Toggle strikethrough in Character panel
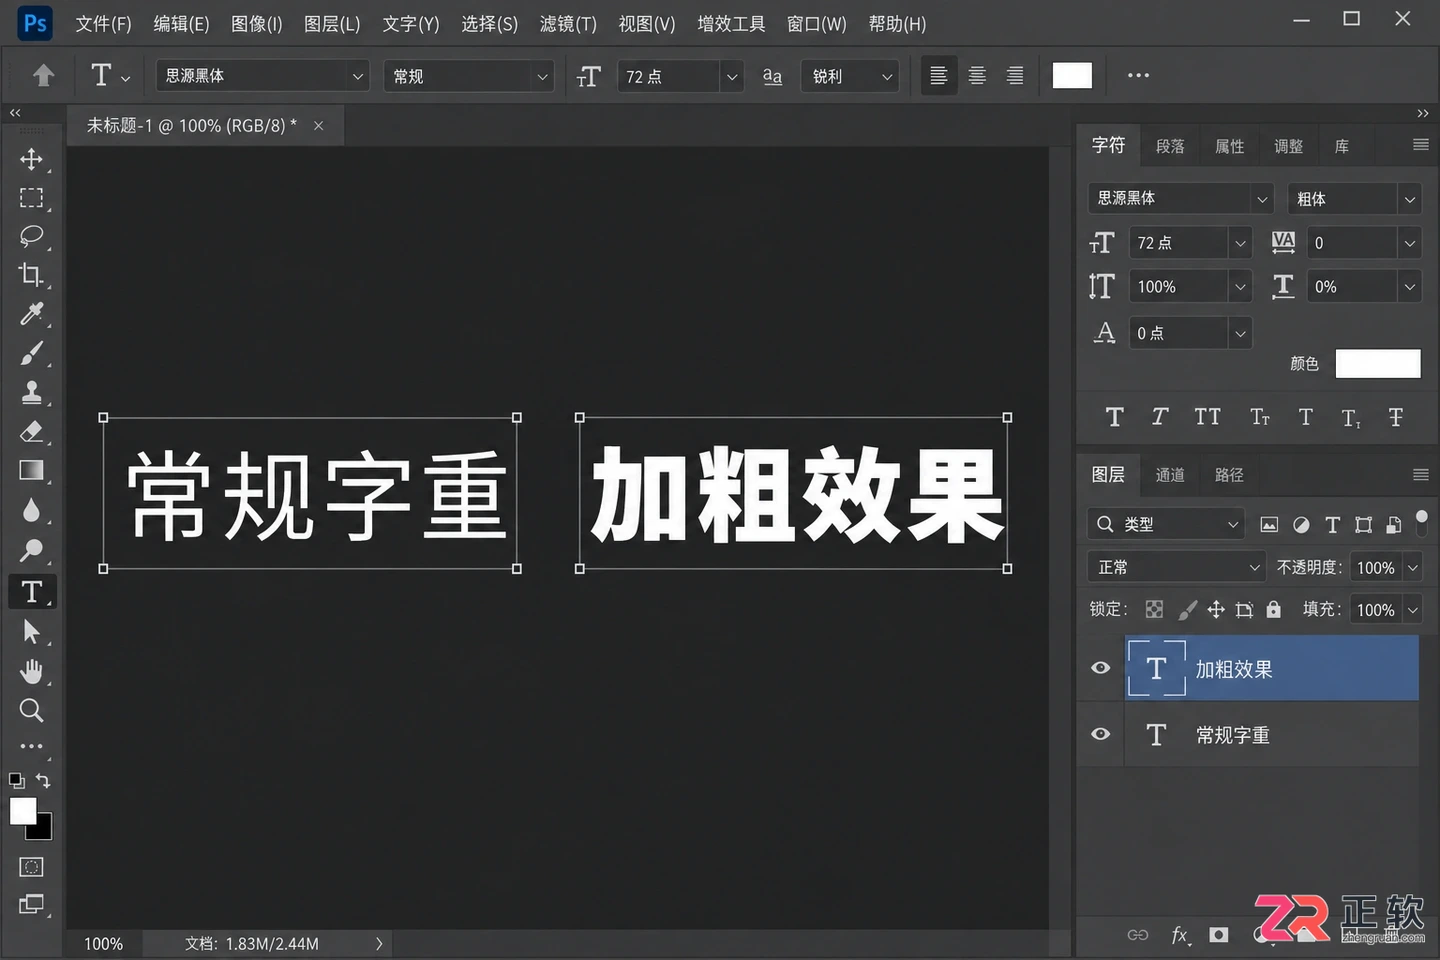1440x960 pixels. tap(1396, 417)
